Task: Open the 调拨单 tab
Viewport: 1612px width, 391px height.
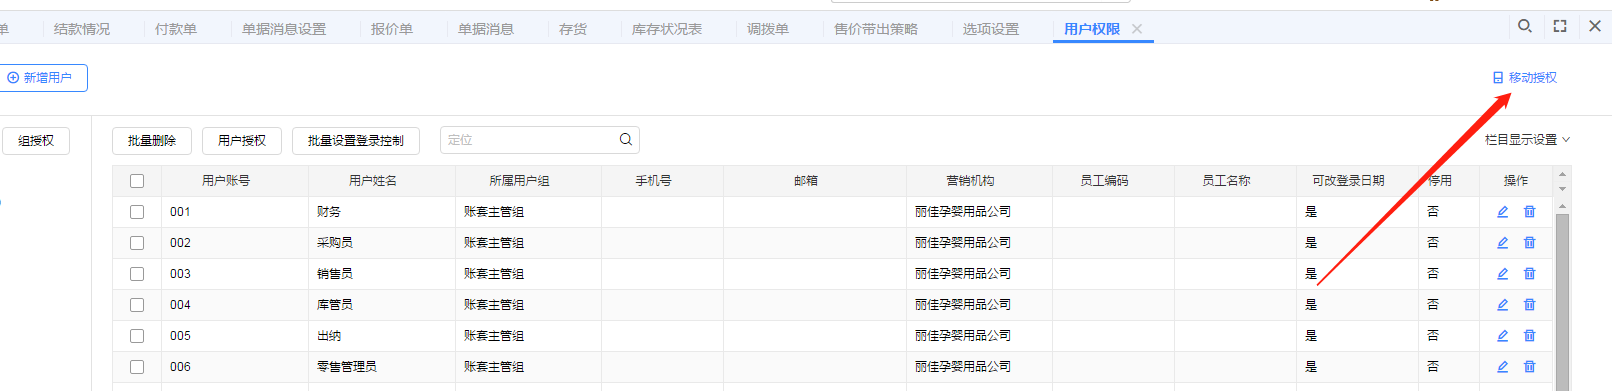Action: [x=768, y=29]
